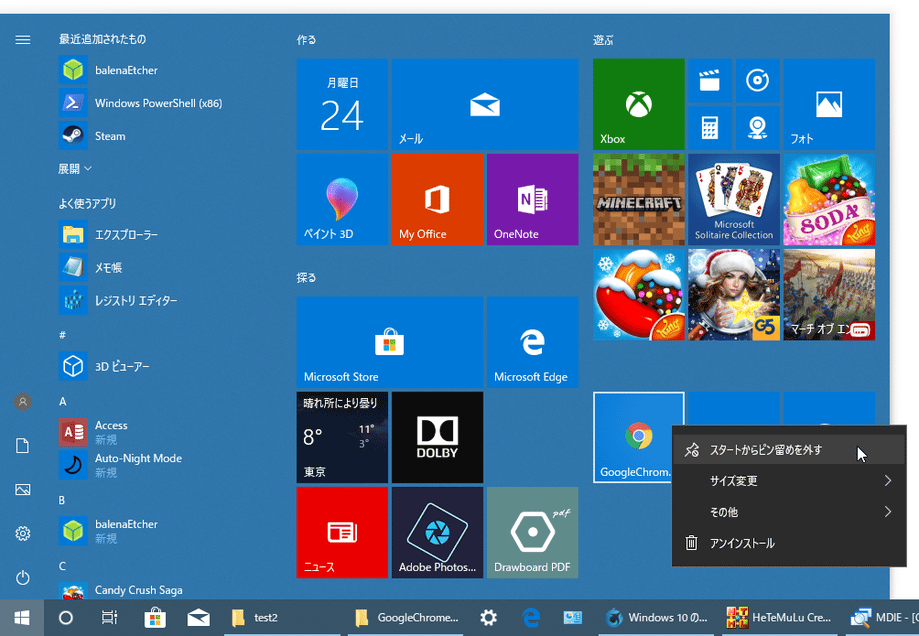The image size is (919, 636).
Task: Open the フォト photos tile
Action: coord(829,104)
